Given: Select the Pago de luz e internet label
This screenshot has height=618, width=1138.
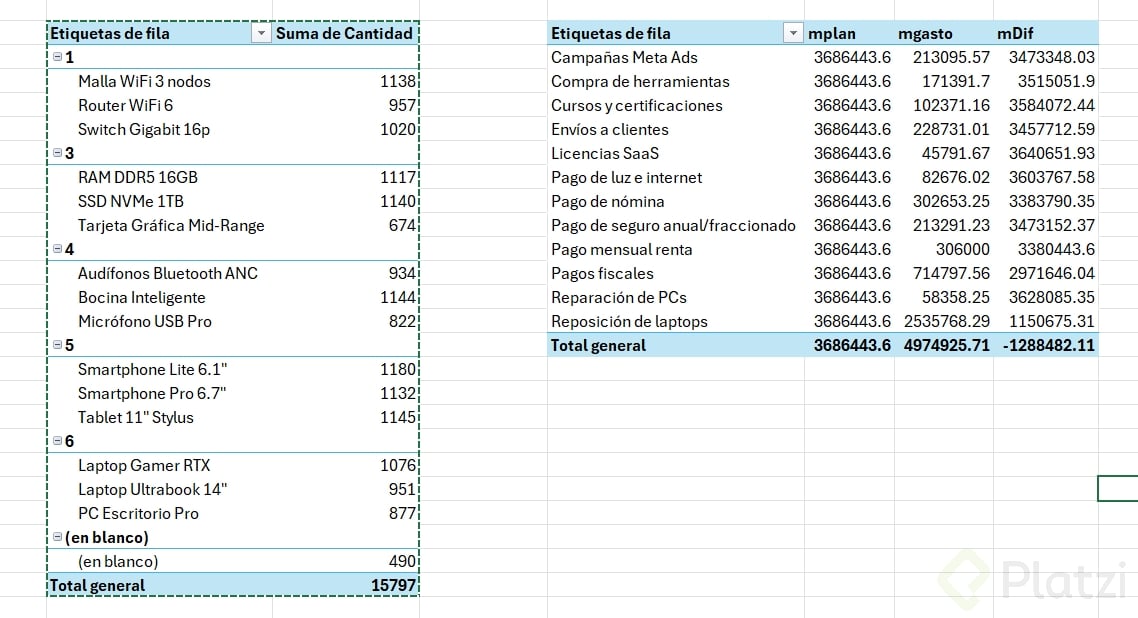Looking at the screenshot, I should point(626,177).
